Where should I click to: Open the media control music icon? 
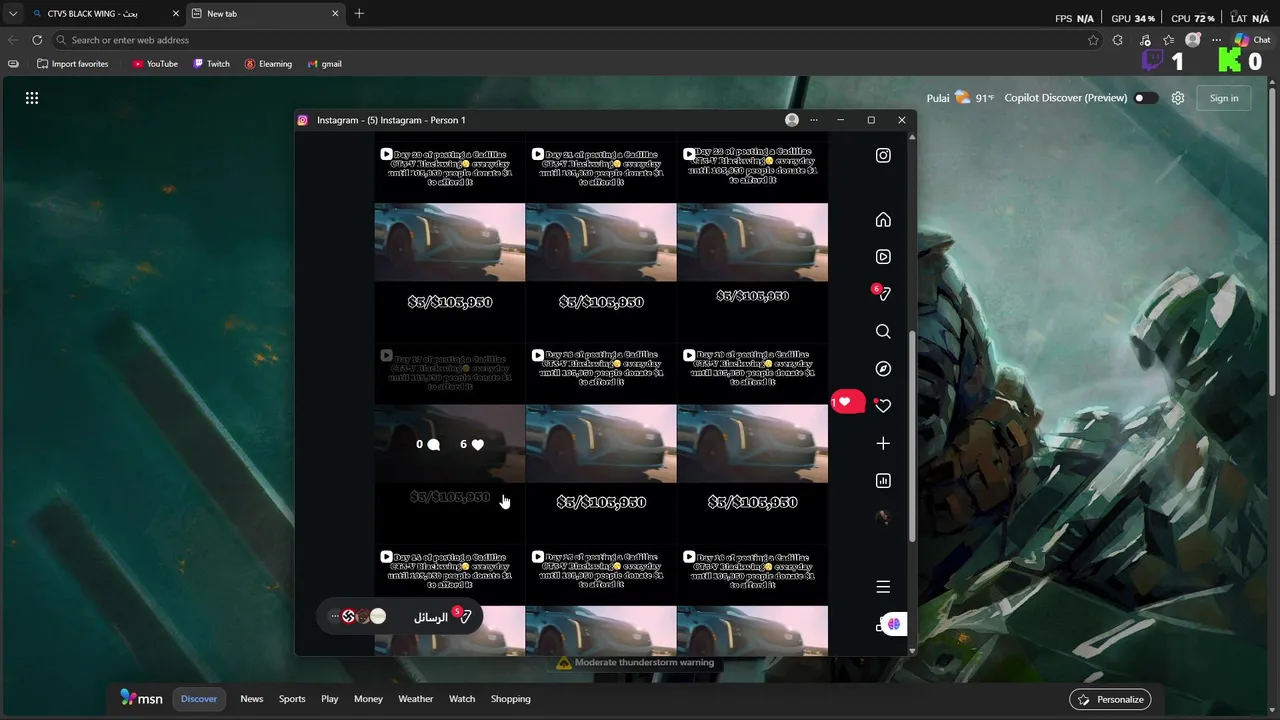(1145, 40)
